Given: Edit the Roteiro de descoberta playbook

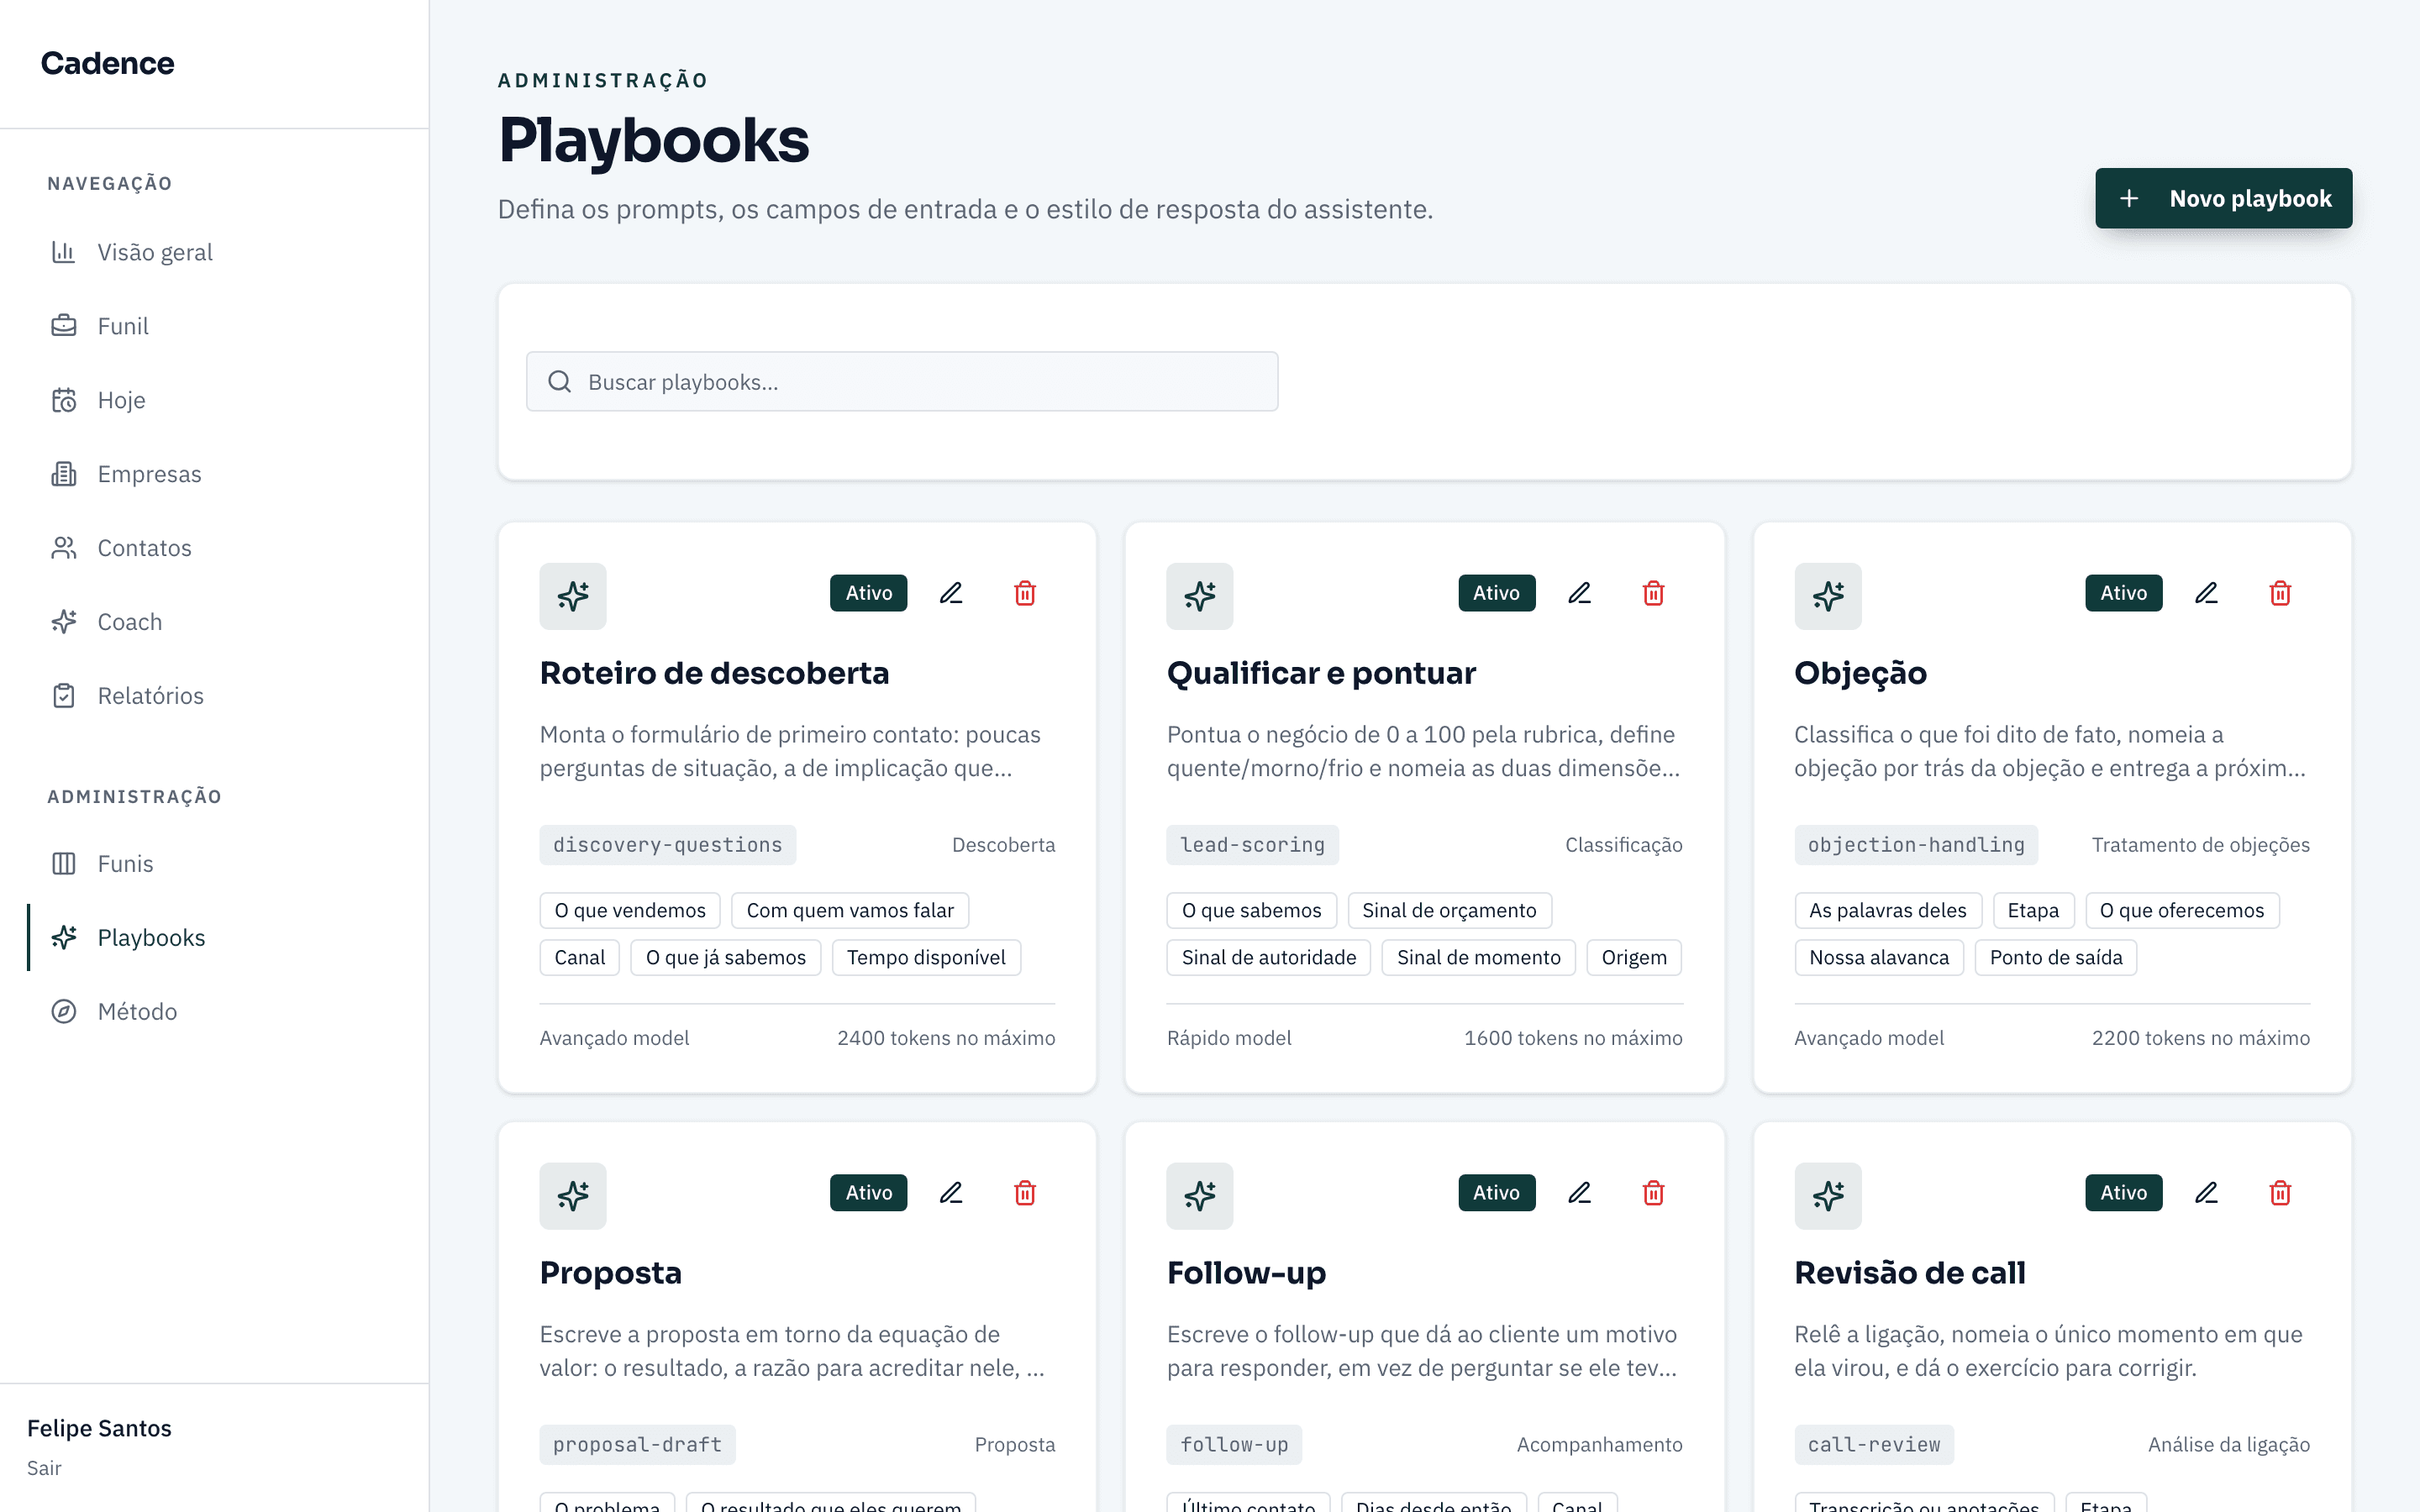Looking at the screenshot, I should point(951,593).
